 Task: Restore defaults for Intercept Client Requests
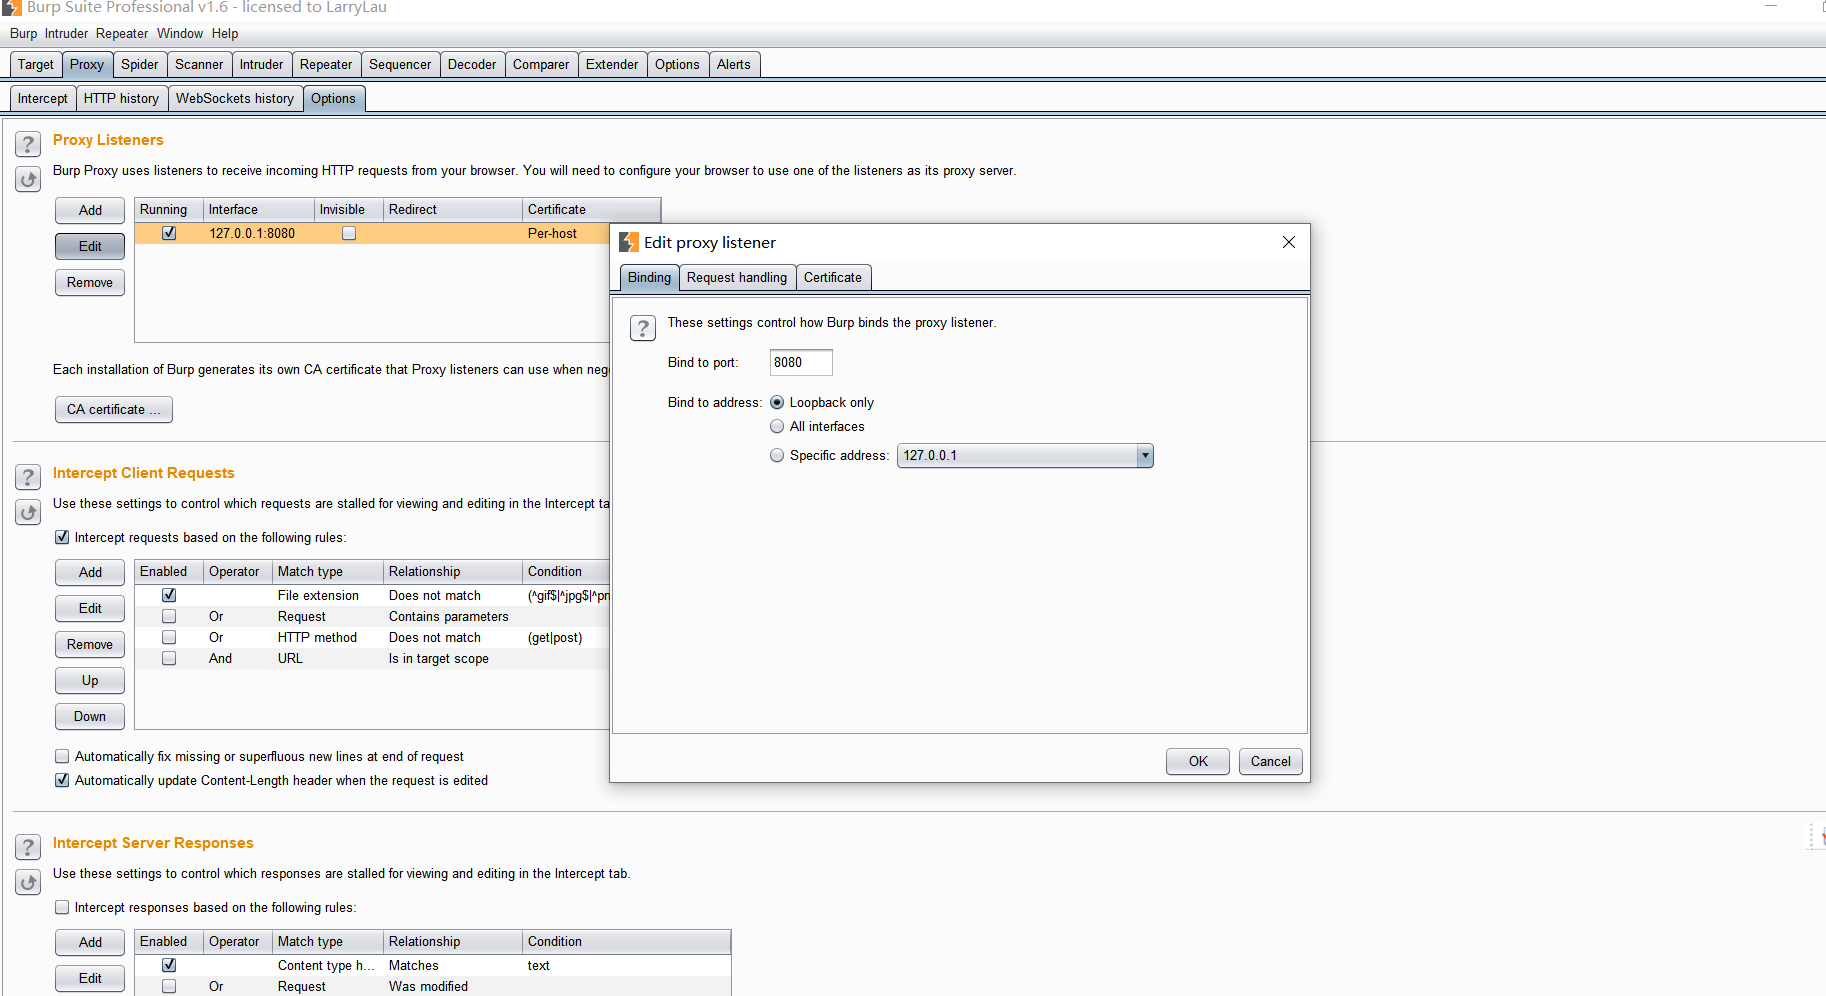(x=28, y=513)
